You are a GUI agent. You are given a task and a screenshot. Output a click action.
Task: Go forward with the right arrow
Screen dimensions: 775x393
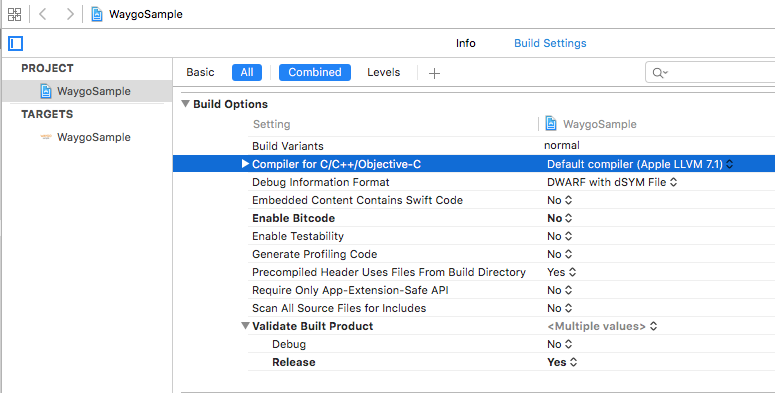point(70,14)
